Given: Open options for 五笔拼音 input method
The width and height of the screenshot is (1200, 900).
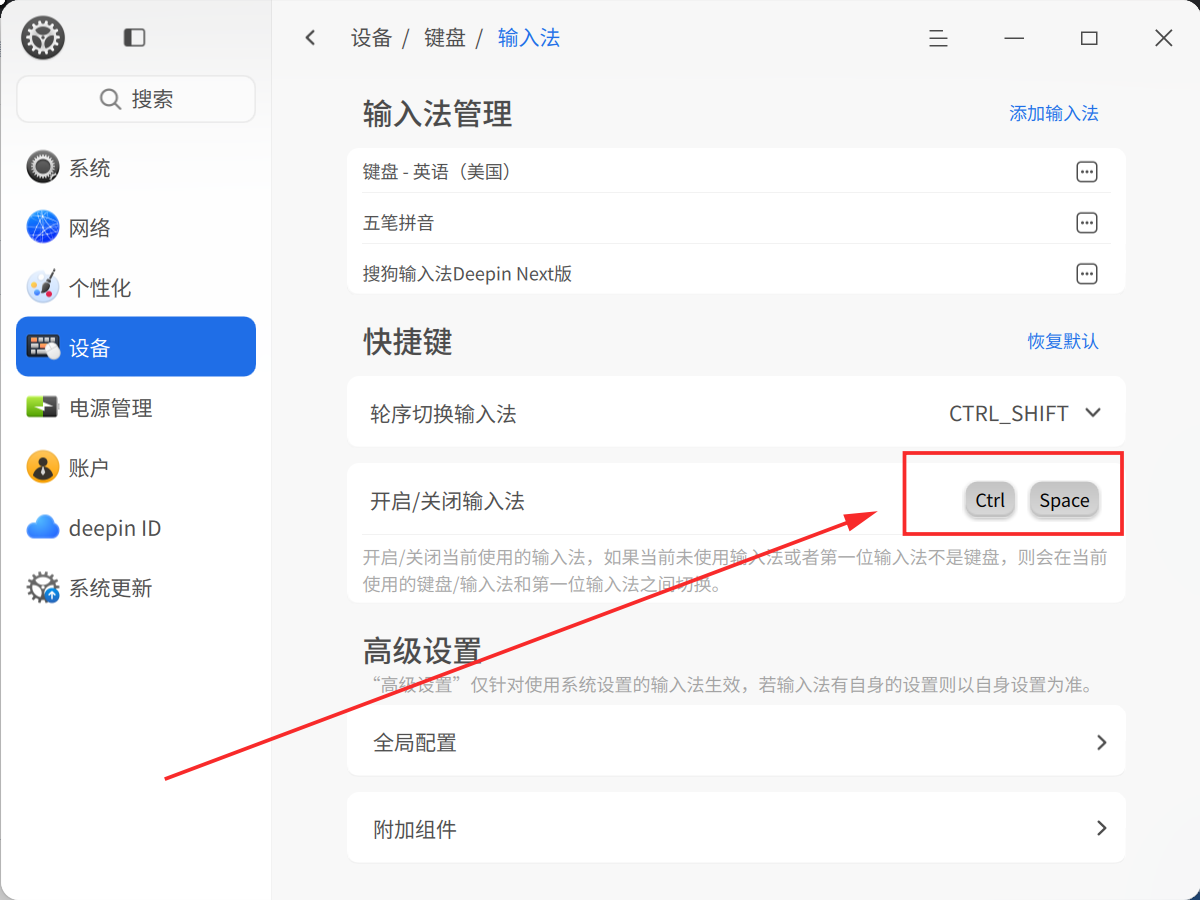Looking at the screenshot, I should (1087, 223).
